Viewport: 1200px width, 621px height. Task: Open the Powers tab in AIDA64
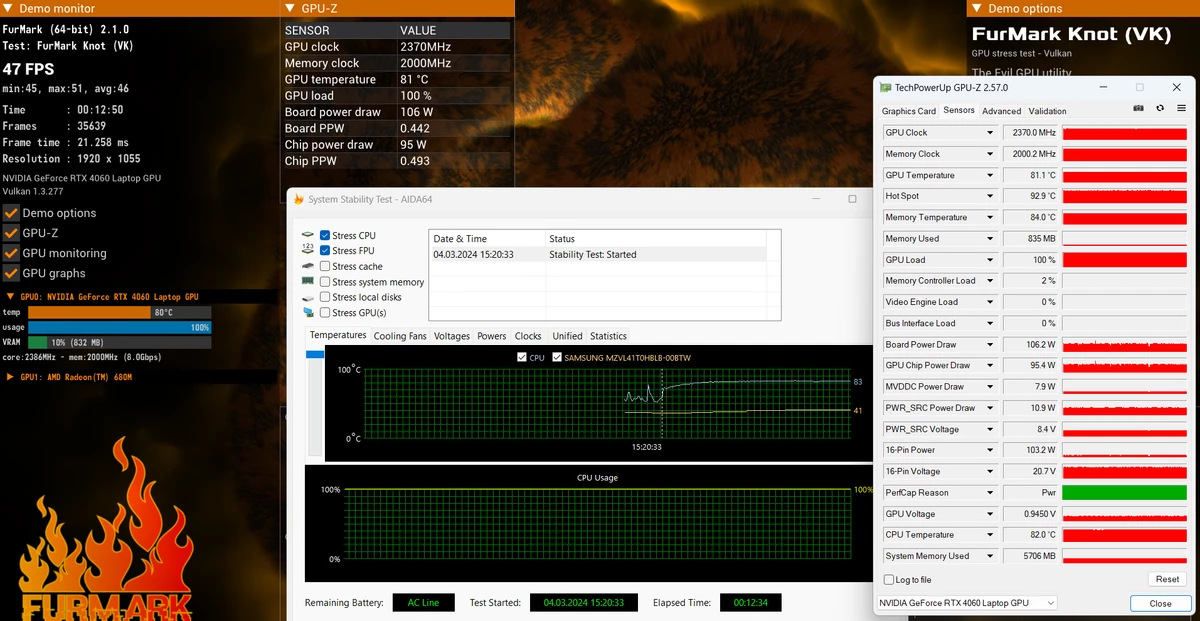pos(492,336)
